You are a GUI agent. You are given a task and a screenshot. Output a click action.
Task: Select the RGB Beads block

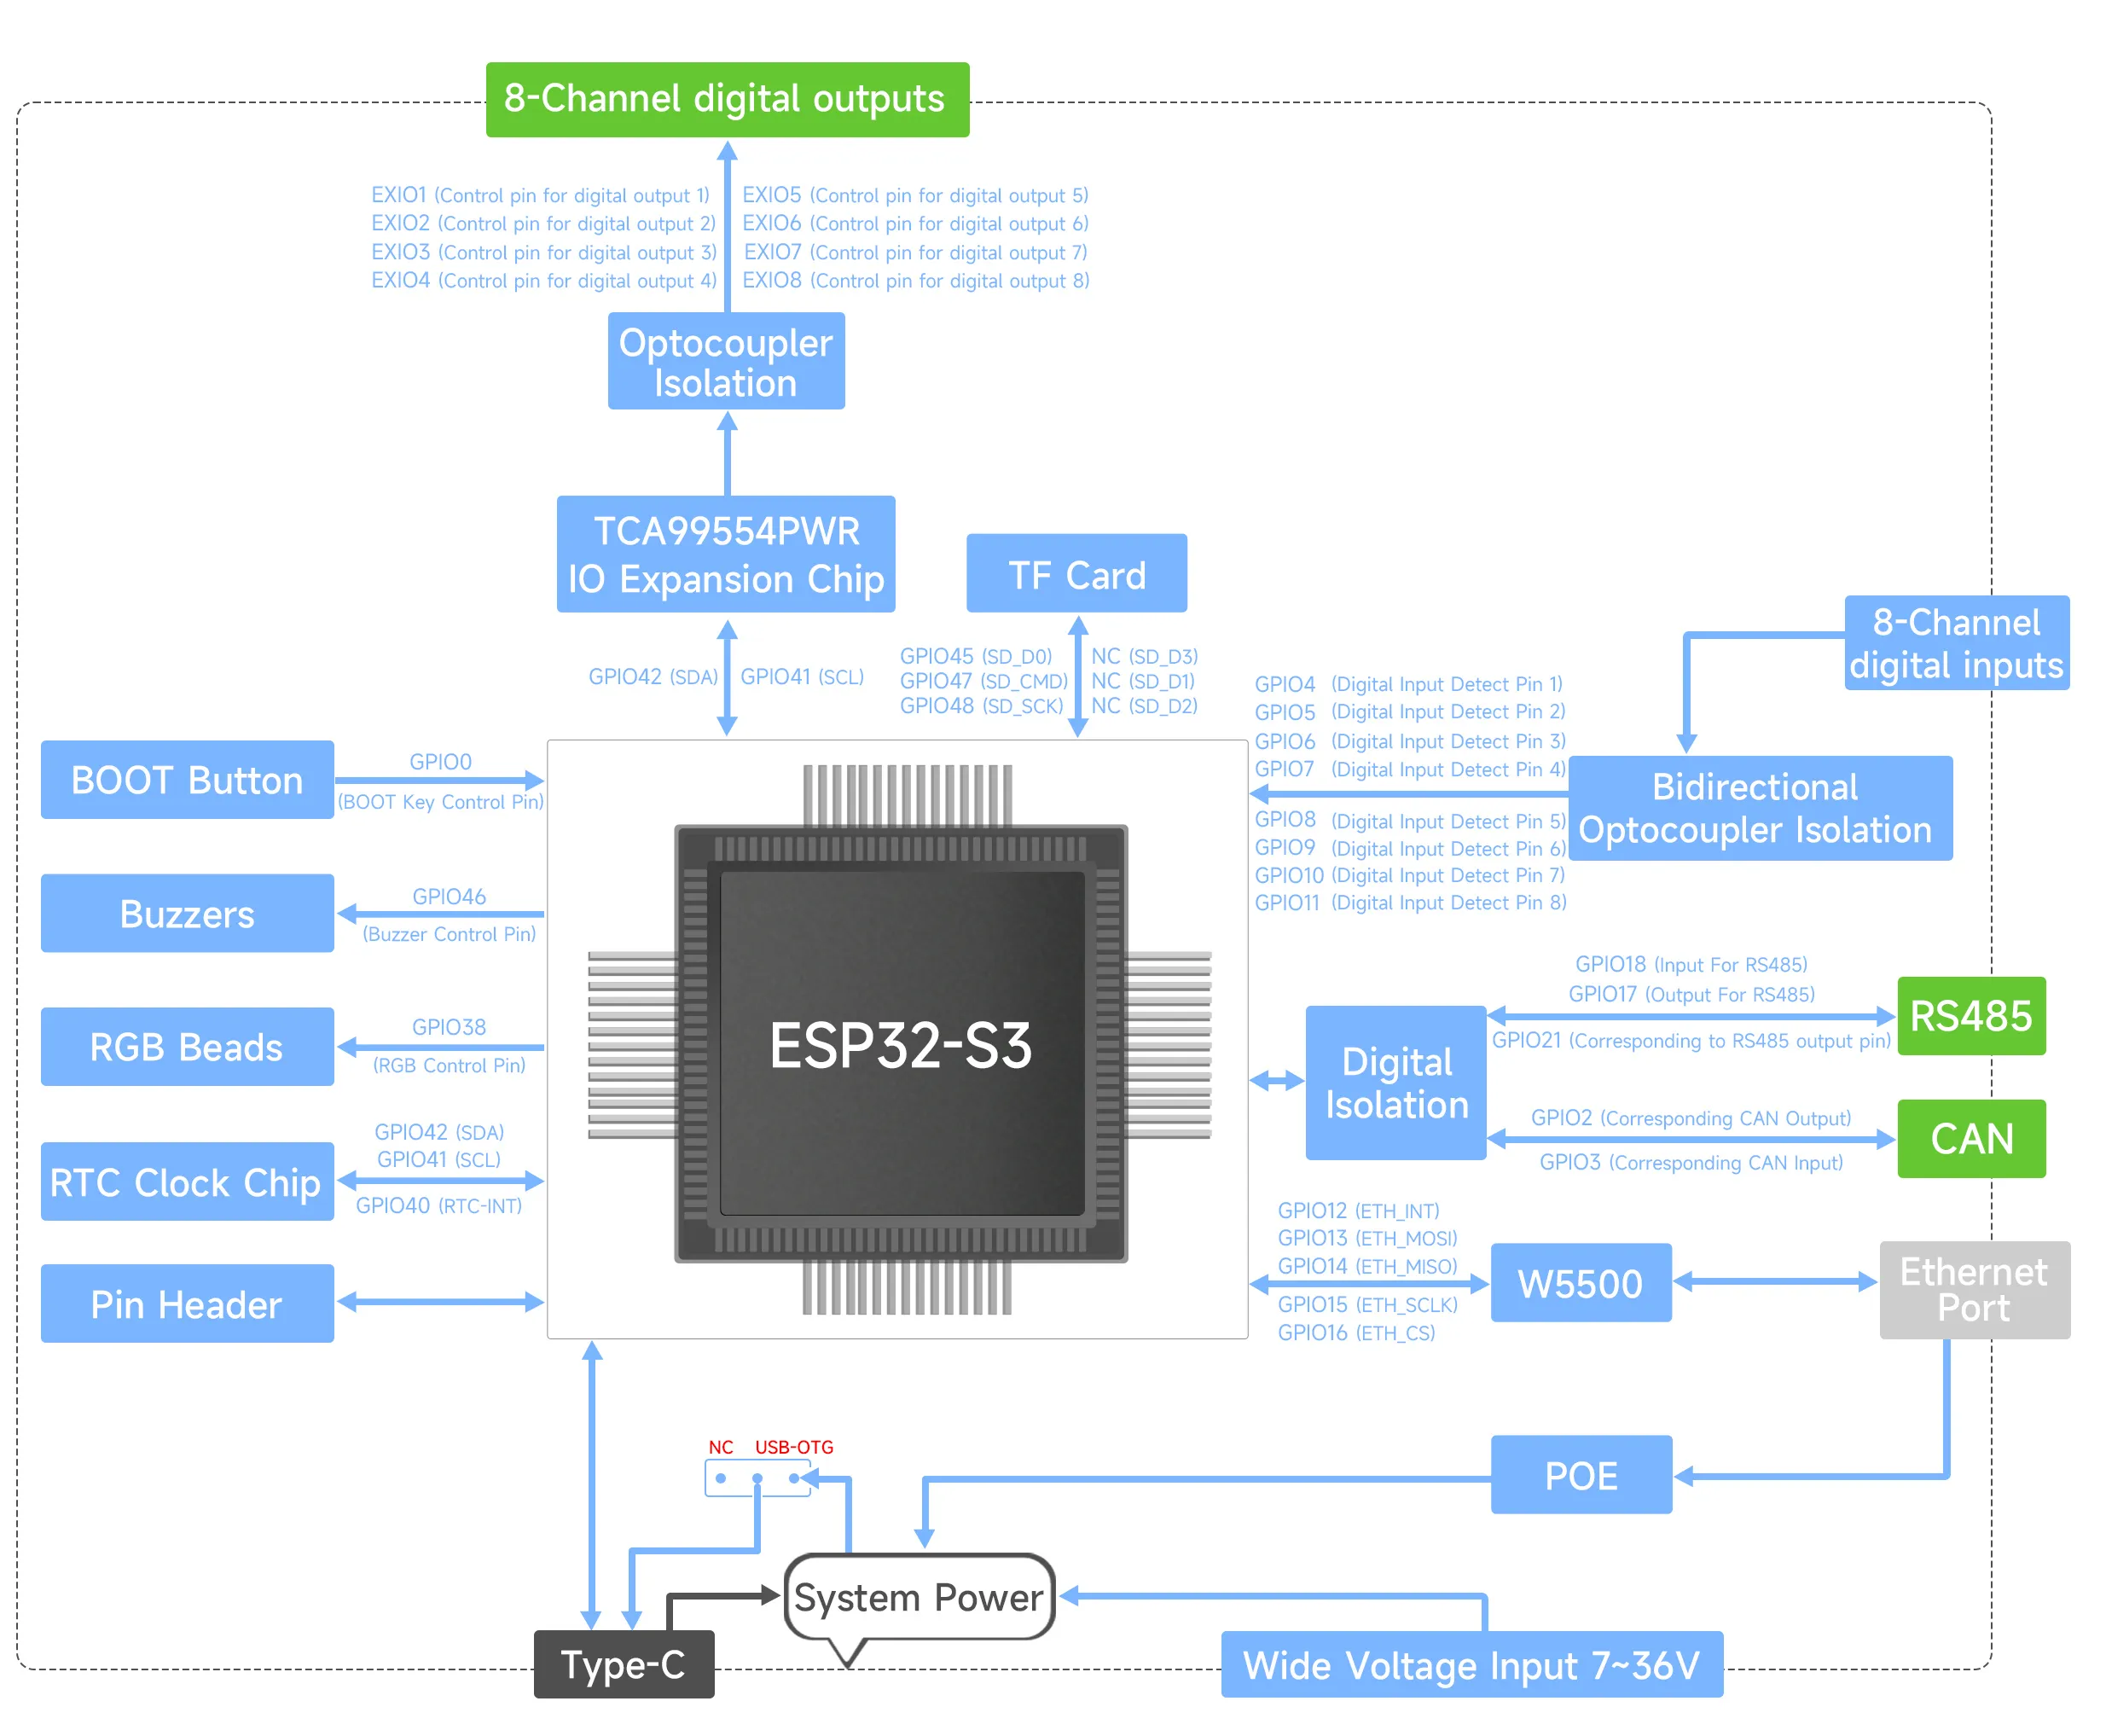[x=187, y=1047]
